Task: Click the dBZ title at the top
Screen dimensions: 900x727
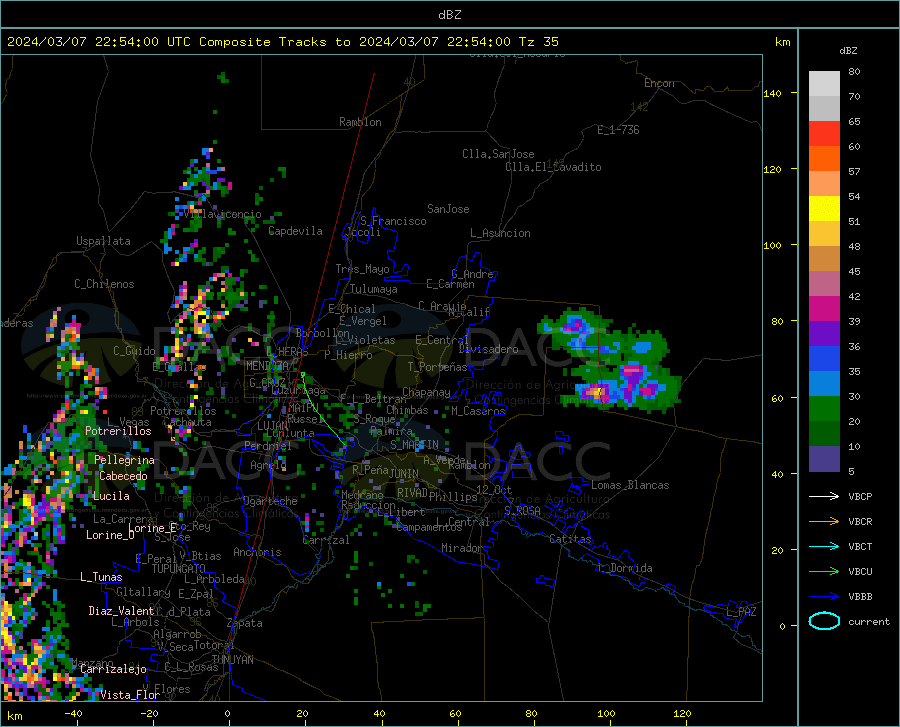Action: click(449, 15)
